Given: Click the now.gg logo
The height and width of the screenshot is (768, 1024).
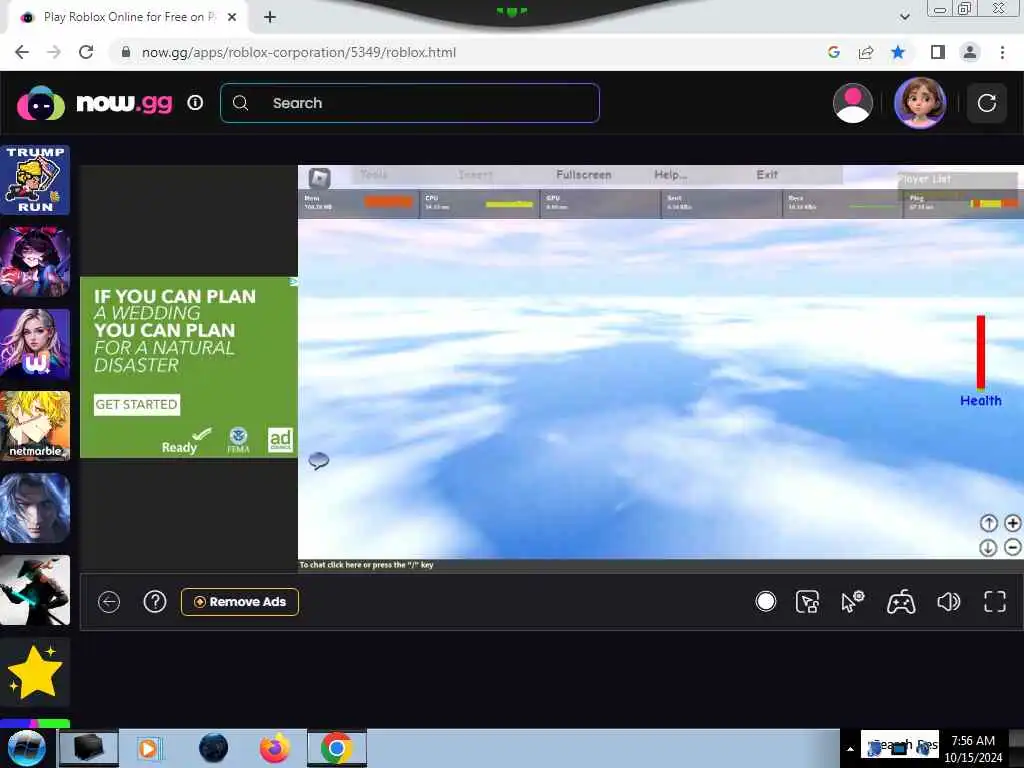Looking at the screenshot, I should pos(95,103).
